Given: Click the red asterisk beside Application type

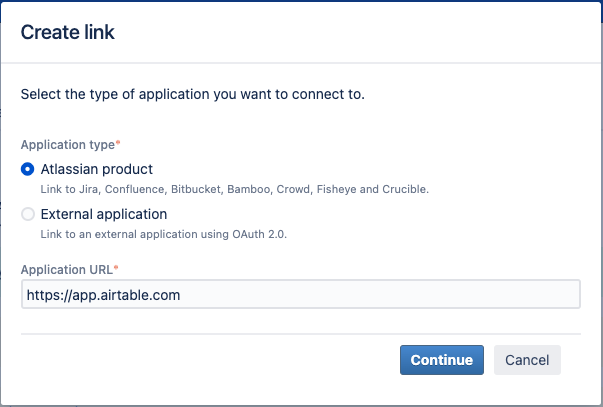Looking at the screenshot, I should pyautogui.click(x=118, y=143).
